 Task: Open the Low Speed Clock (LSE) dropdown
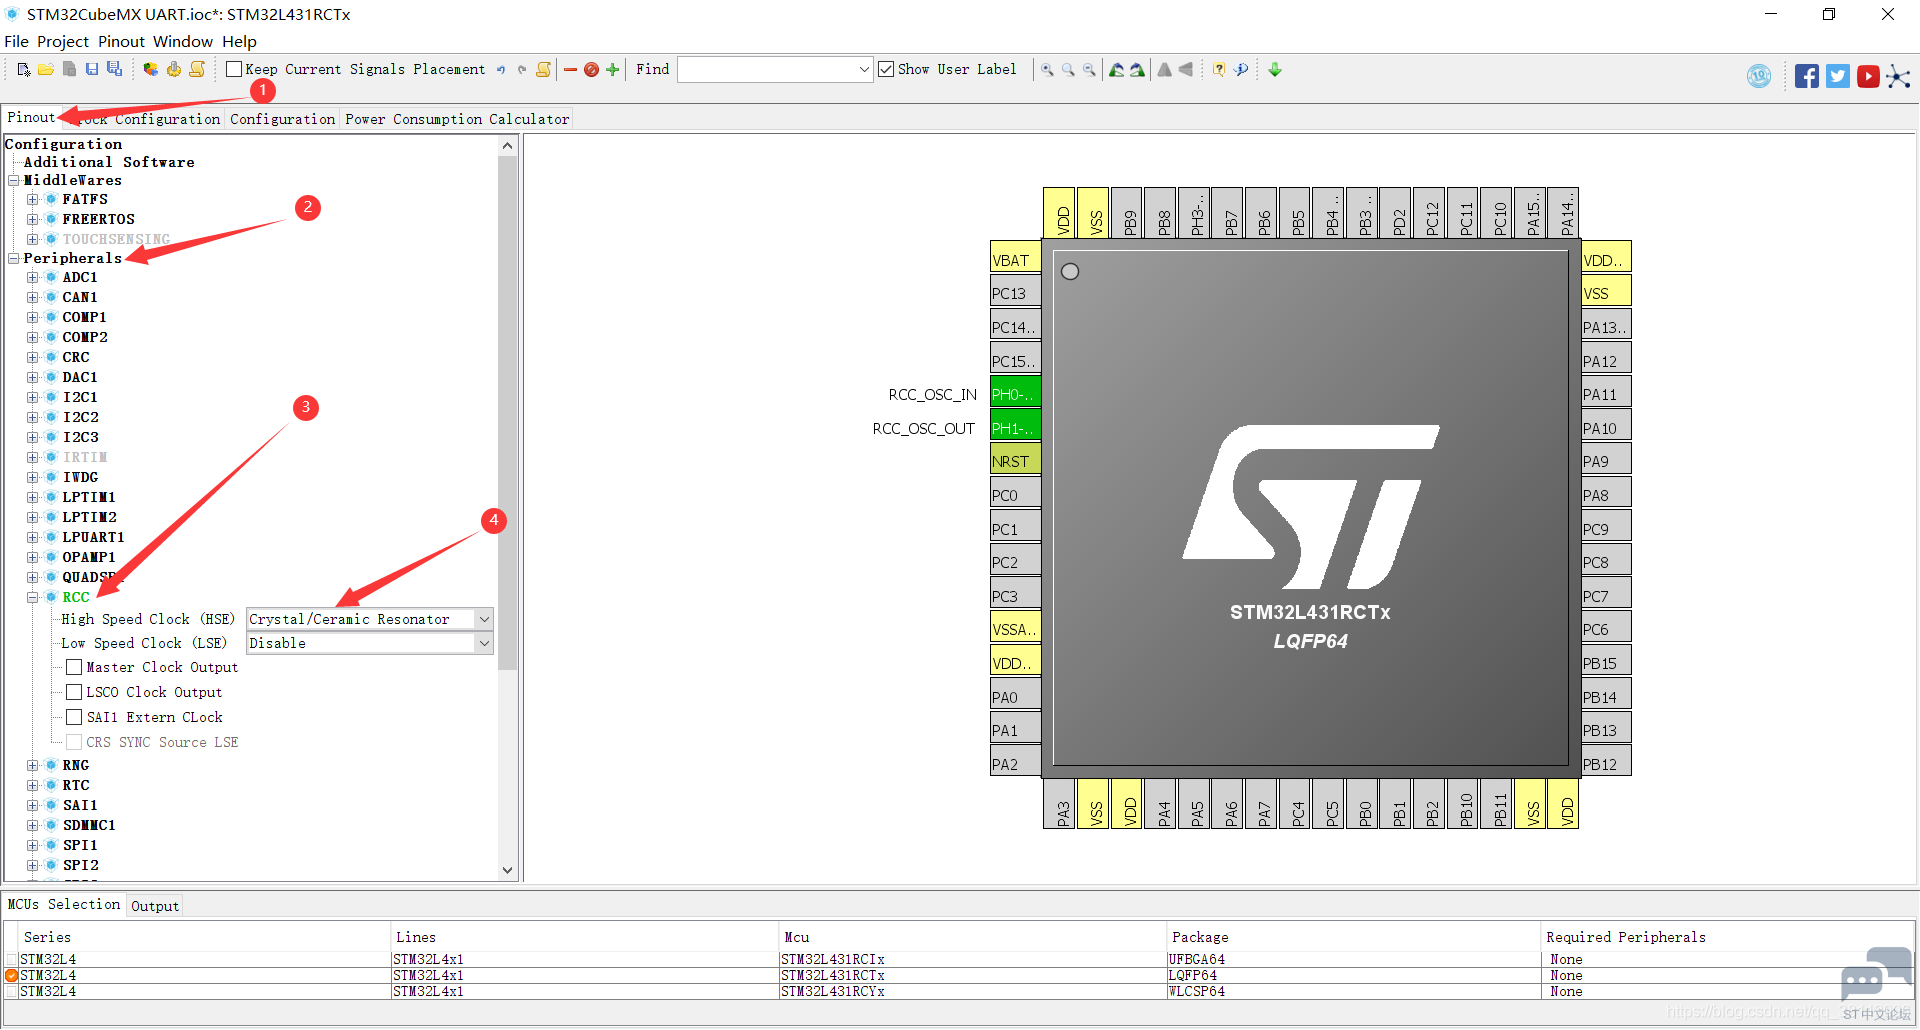pyautogui.click(x=484, y=643)
